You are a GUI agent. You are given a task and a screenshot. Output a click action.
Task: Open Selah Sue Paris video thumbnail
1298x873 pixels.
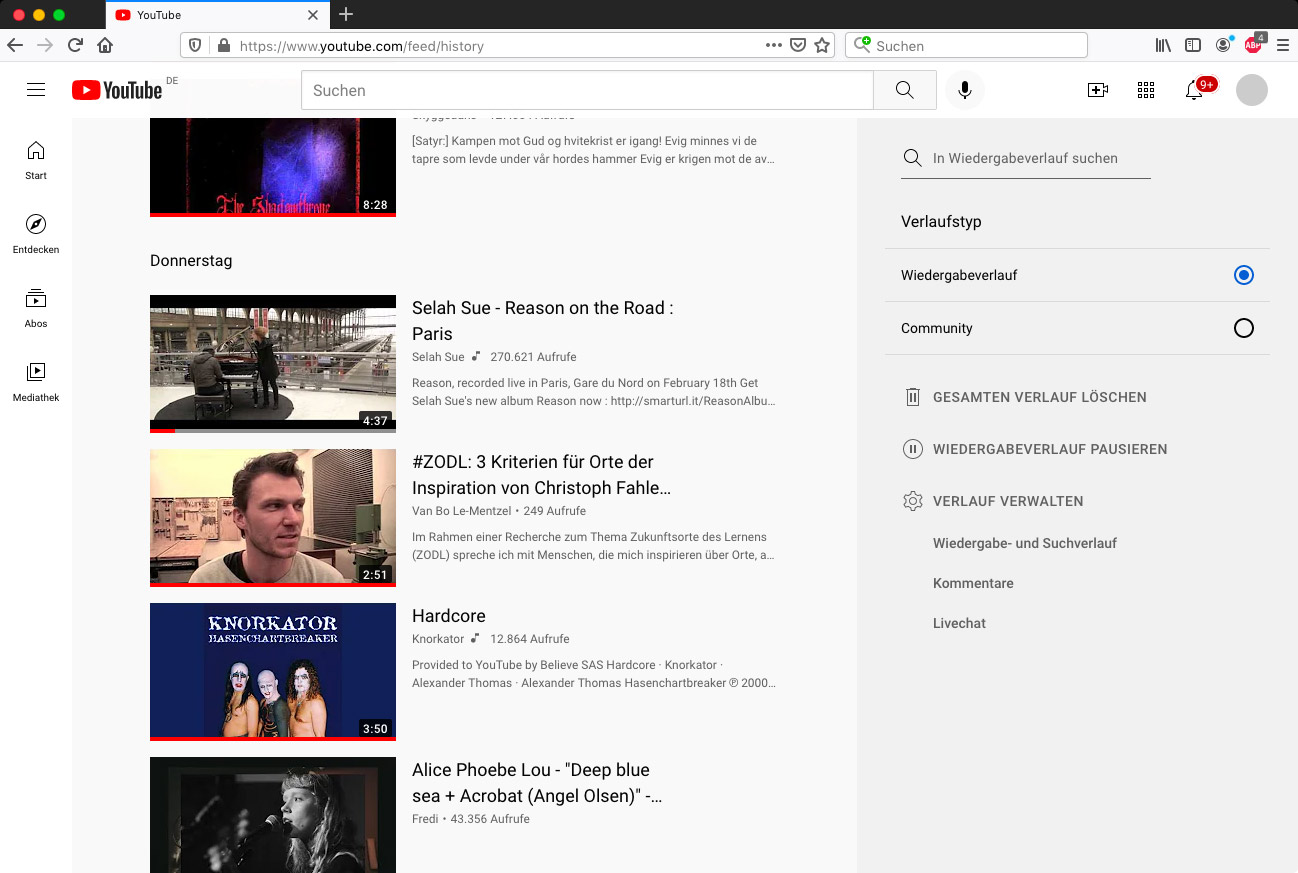click(x=273, y=363)
